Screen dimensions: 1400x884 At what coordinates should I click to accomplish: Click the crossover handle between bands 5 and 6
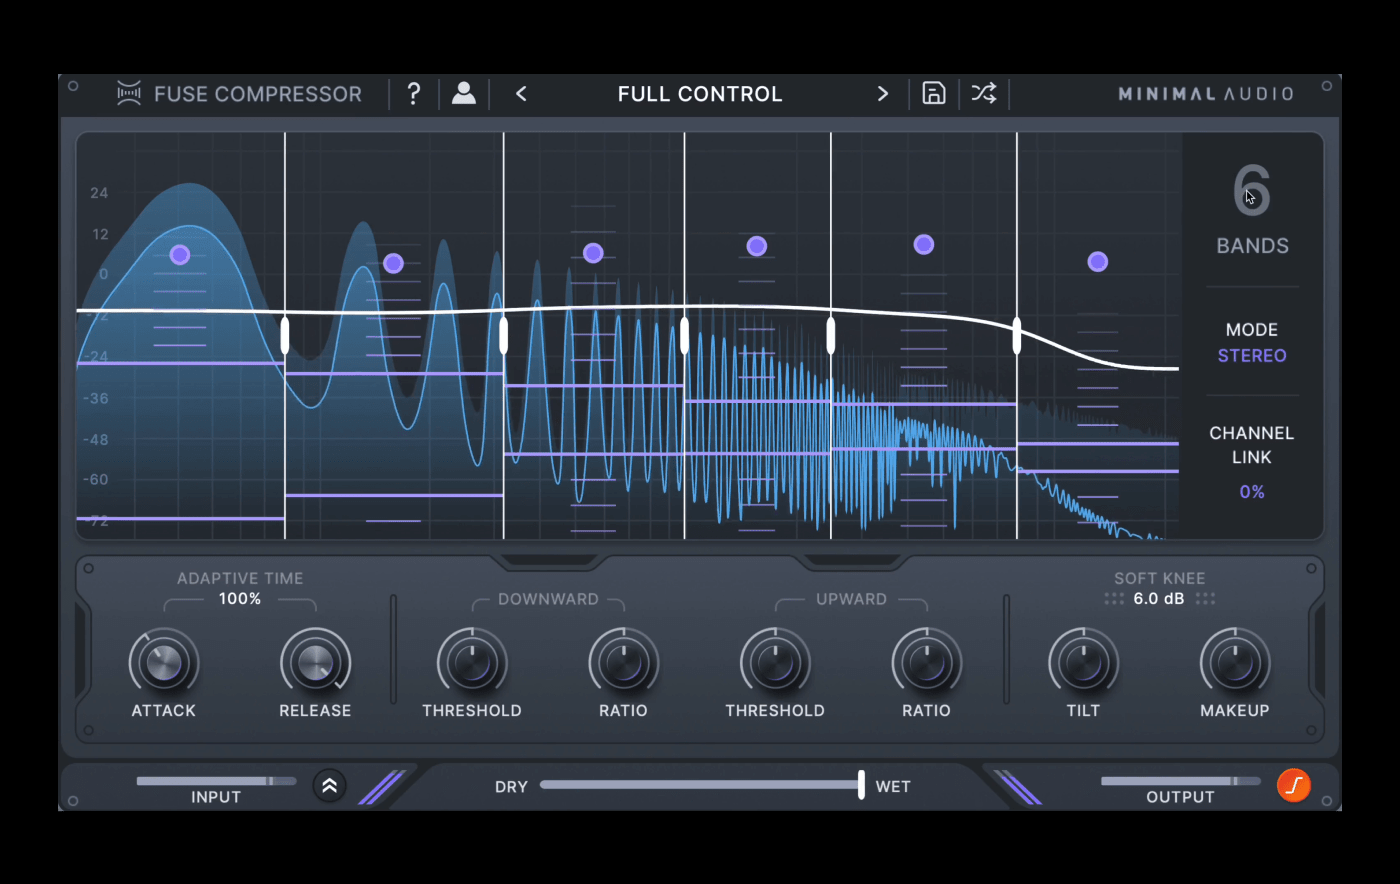(1017, 335)
